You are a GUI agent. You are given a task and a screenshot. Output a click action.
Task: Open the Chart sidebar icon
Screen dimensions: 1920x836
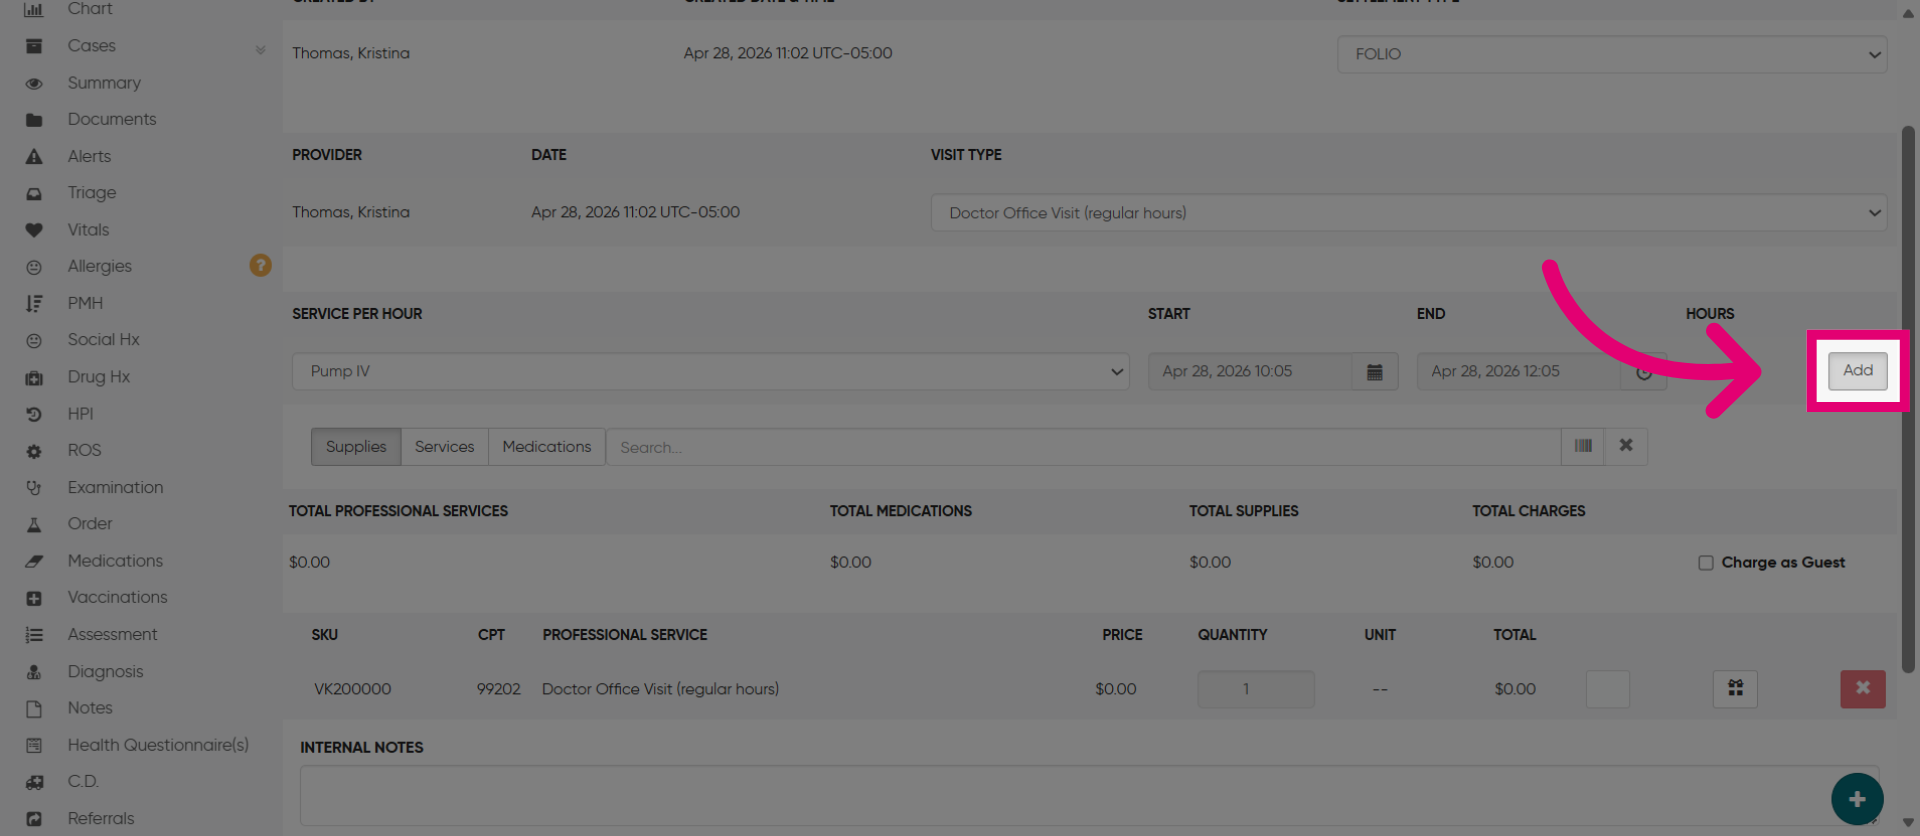(33, 9)
